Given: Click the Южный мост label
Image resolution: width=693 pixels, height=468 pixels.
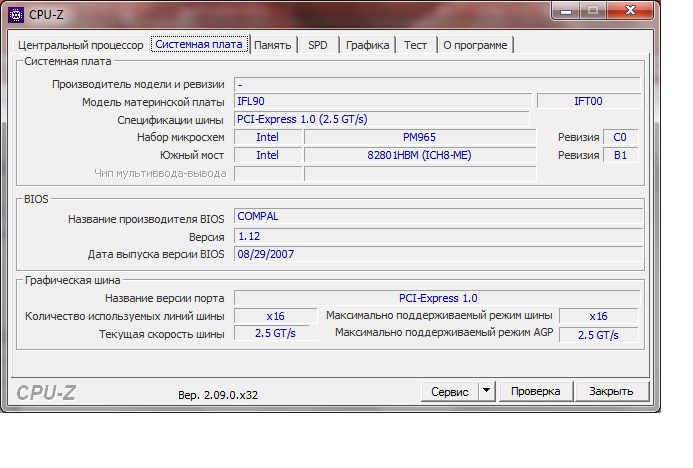Looking at the screenshot, I should pos(192,156).
